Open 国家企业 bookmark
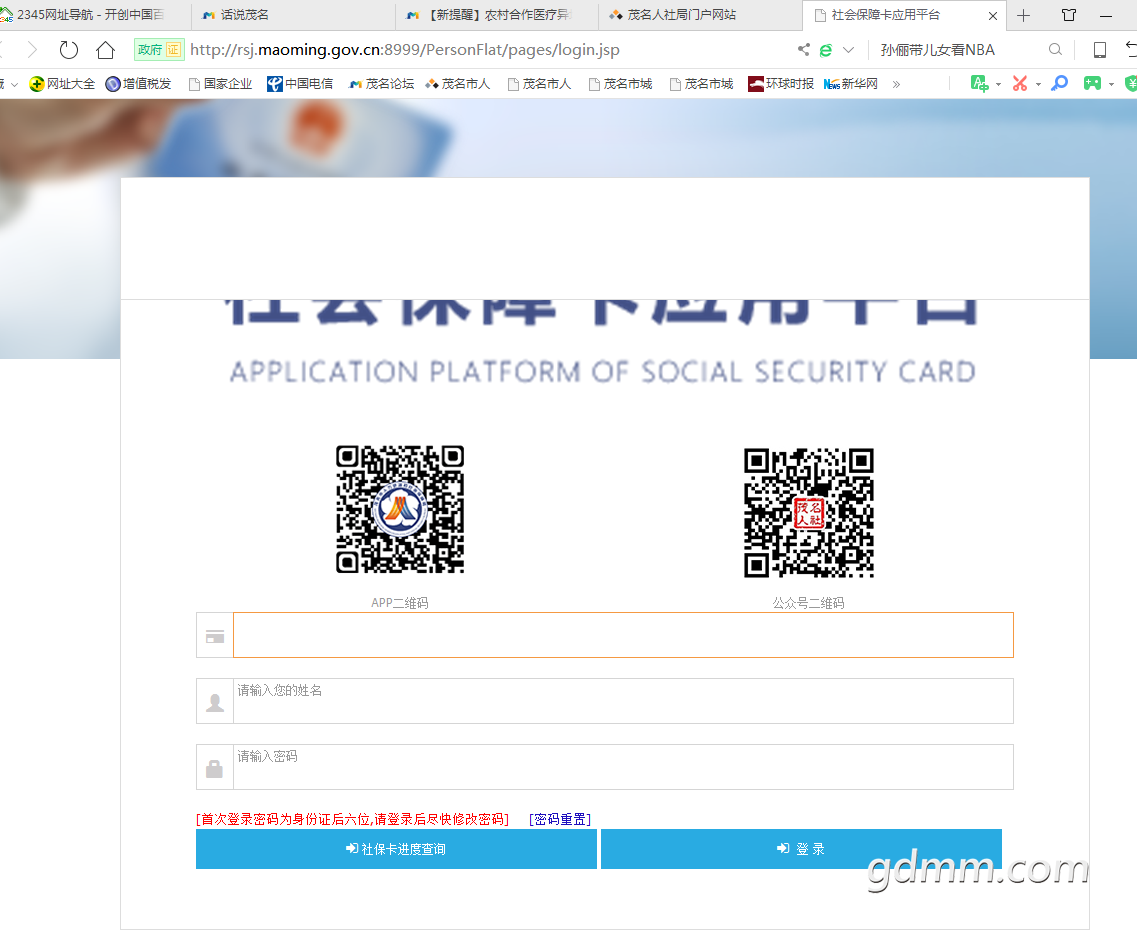Screen dimensions: 1137x932 click(220, 84)
